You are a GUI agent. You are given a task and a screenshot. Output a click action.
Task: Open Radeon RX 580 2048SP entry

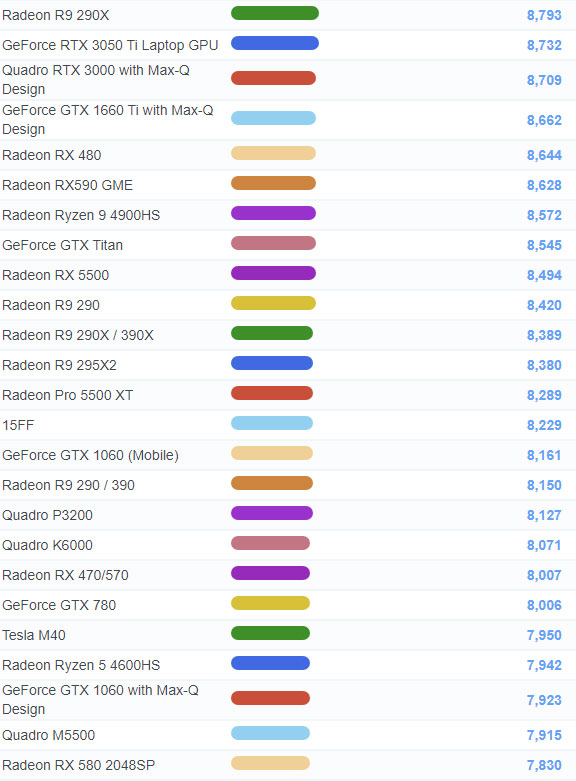click(78, 765)
